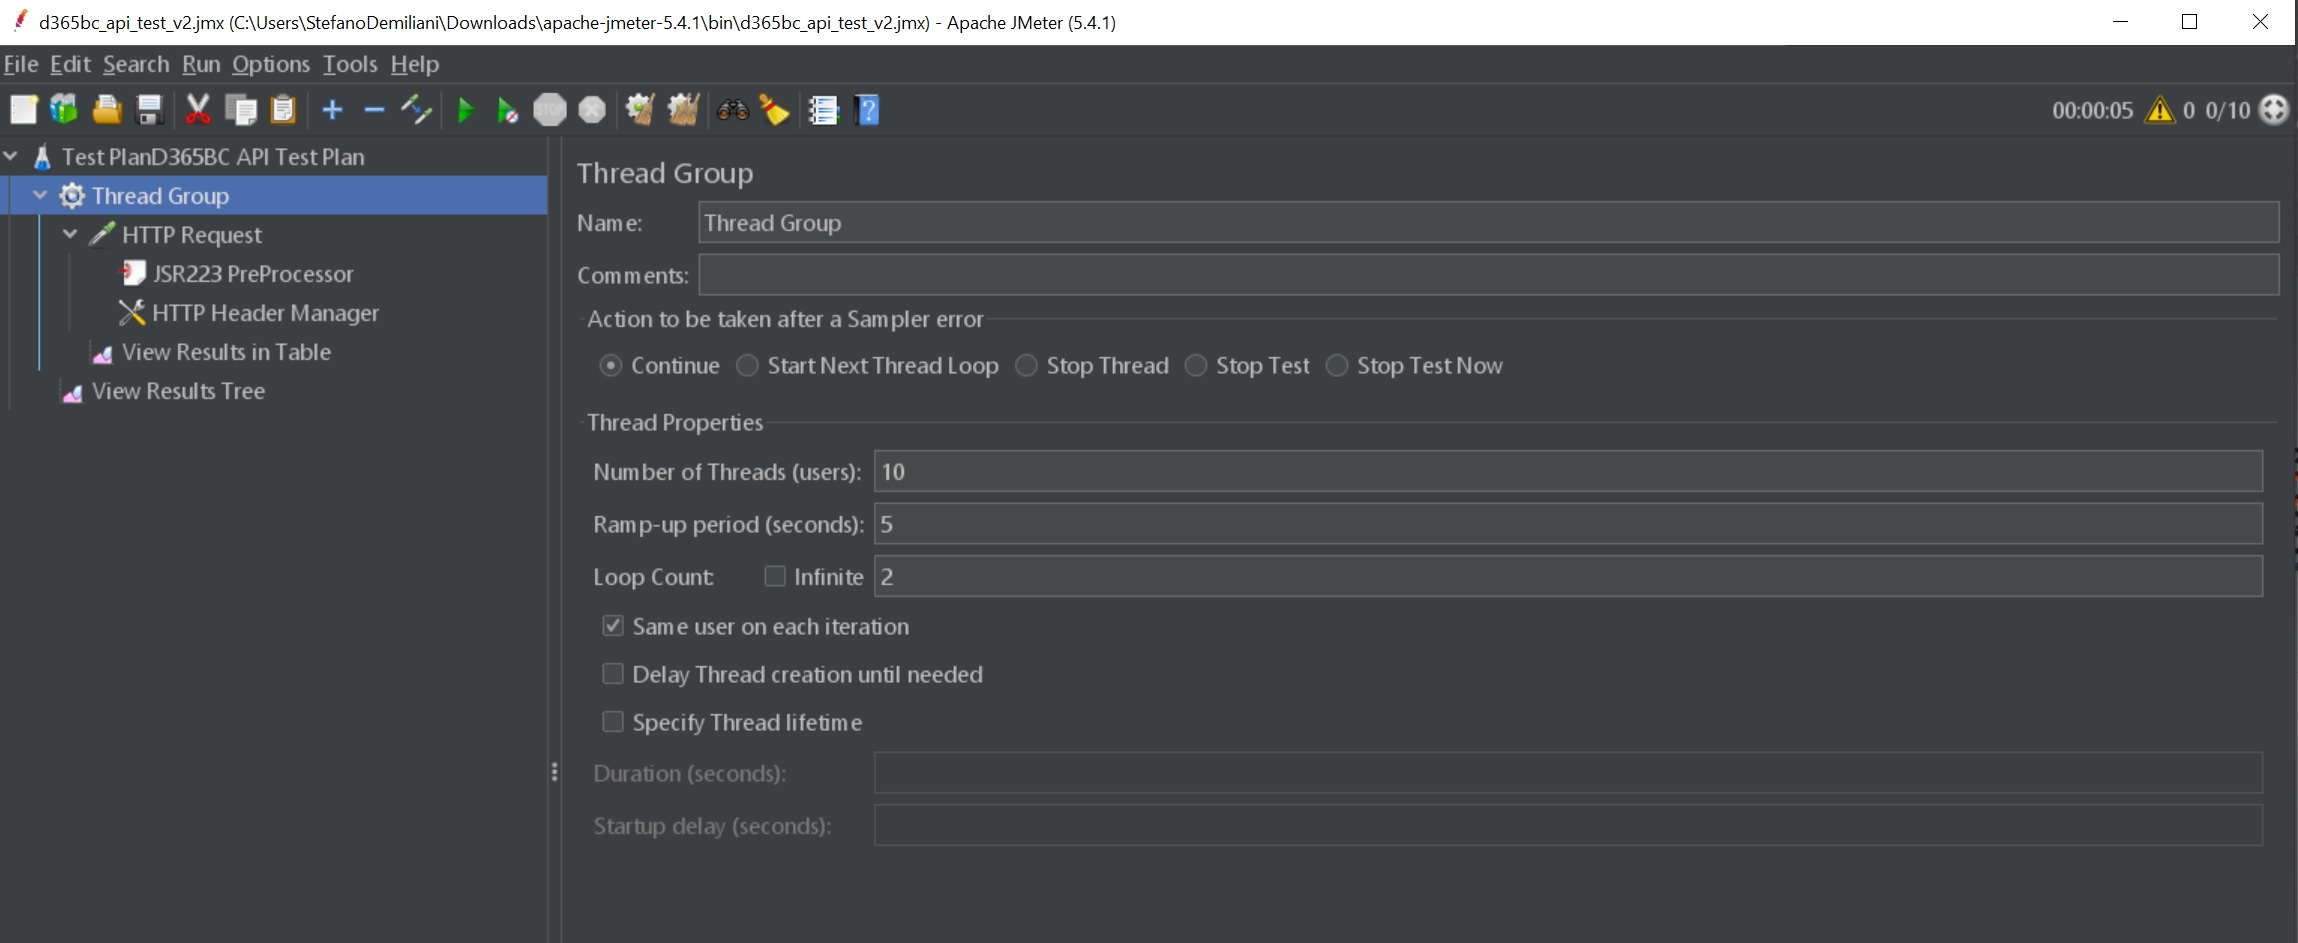Viewport: 2298px width, 943px height.
Task: Open the Run menu
Action: 200,64
